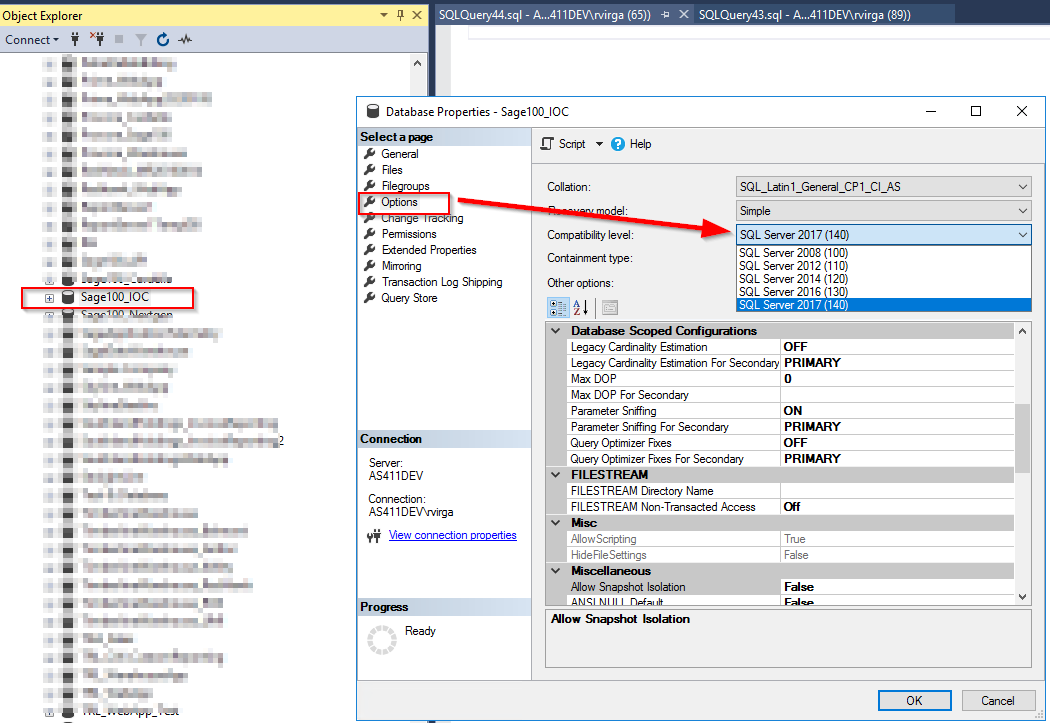The height and width of the screenshot is (723, 1050).
Task: Open the Transaction Log Shipping page
Action: [x=441, y=282]
